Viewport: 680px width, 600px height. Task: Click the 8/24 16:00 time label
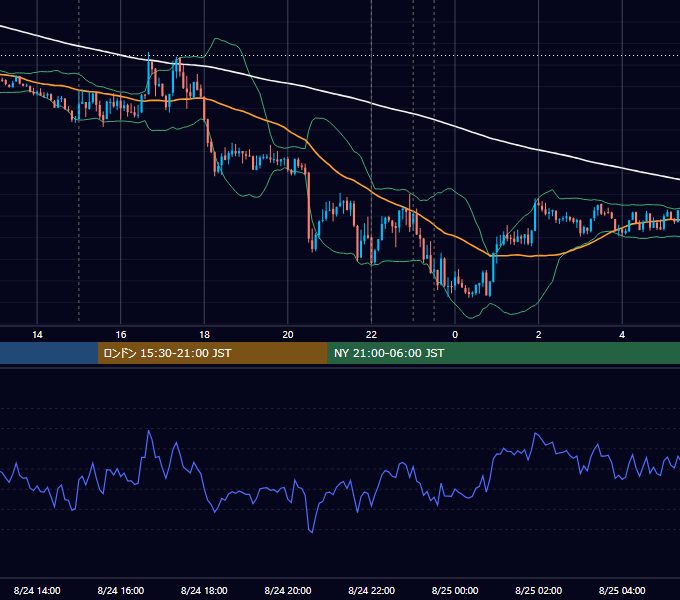[x=121, y=590]
